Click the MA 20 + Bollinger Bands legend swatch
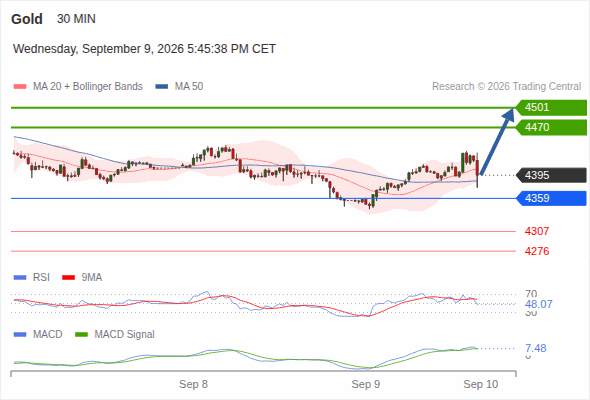 pos(20,87)
